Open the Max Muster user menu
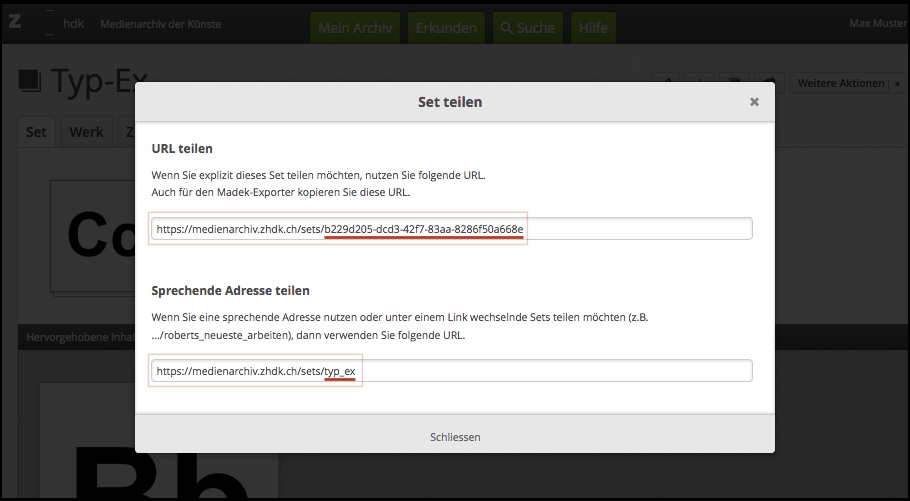910x501 pixels. pyautogui.click(x=876, y=24)
